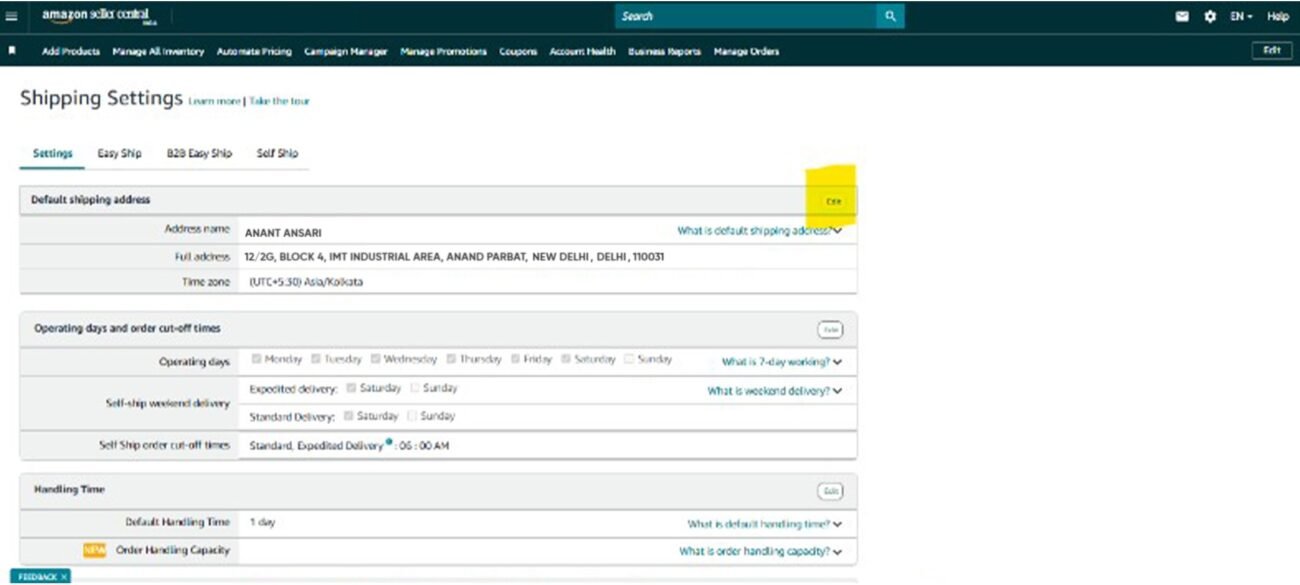Click the time zone value Asia/Kolkata
The width and height of the screenshot is (1300, 585).
(306, 282)
